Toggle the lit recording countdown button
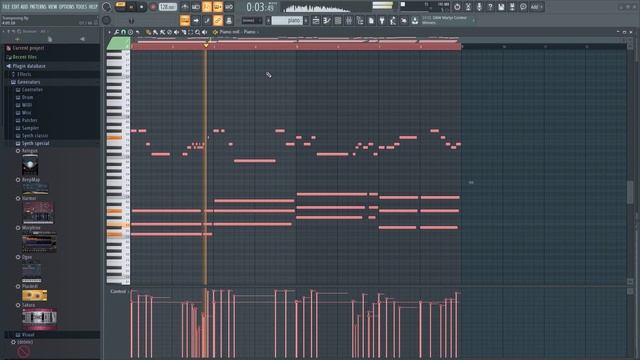The width and height of the screenshot is (640, 360). [207, 7]
